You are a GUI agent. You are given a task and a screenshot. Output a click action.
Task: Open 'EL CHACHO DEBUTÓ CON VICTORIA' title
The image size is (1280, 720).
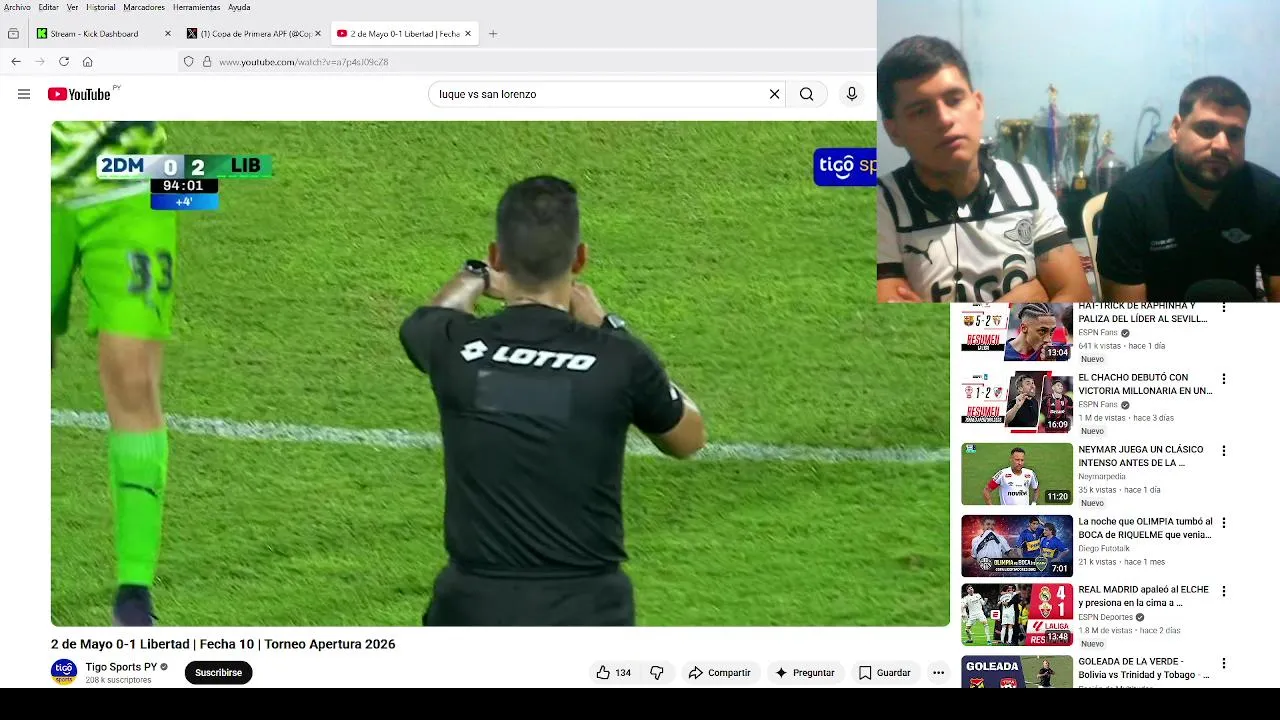(x=1145, y=384)
